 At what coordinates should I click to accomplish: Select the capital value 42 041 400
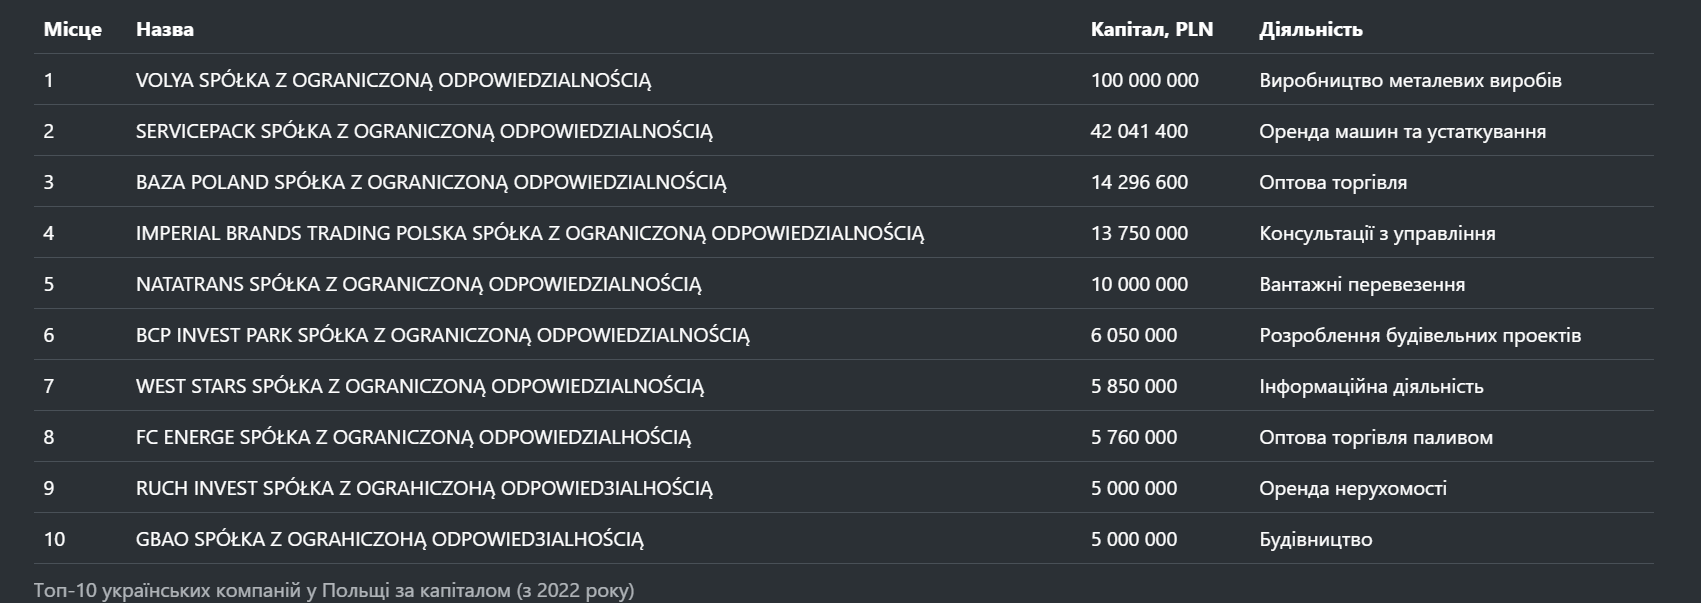click(1139, 132)
